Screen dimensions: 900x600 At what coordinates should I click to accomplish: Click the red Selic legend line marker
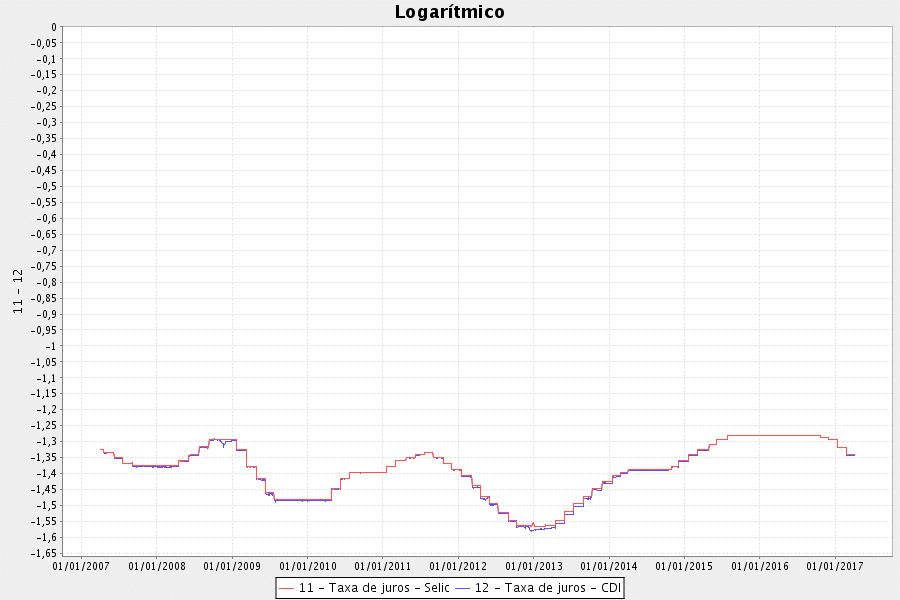(286, 589)
